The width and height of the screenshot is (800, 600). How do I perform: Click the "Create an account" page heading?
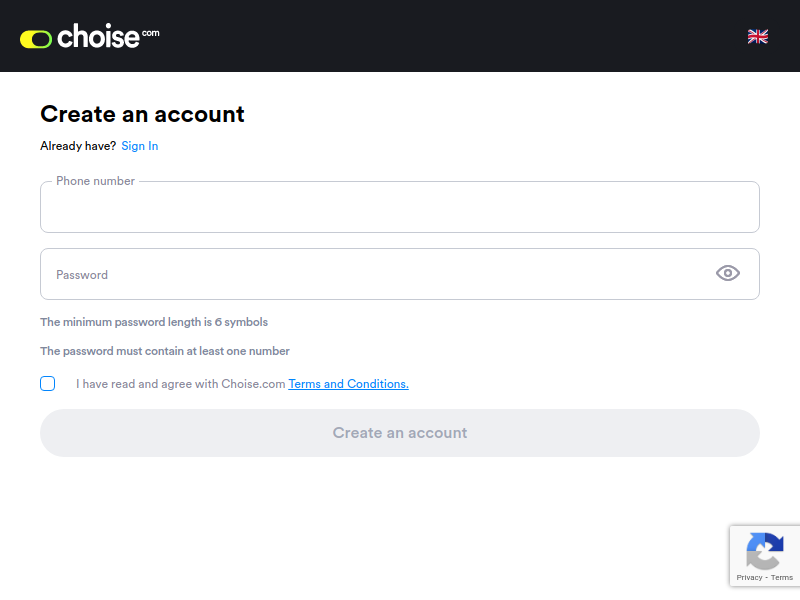coord(142,114)
